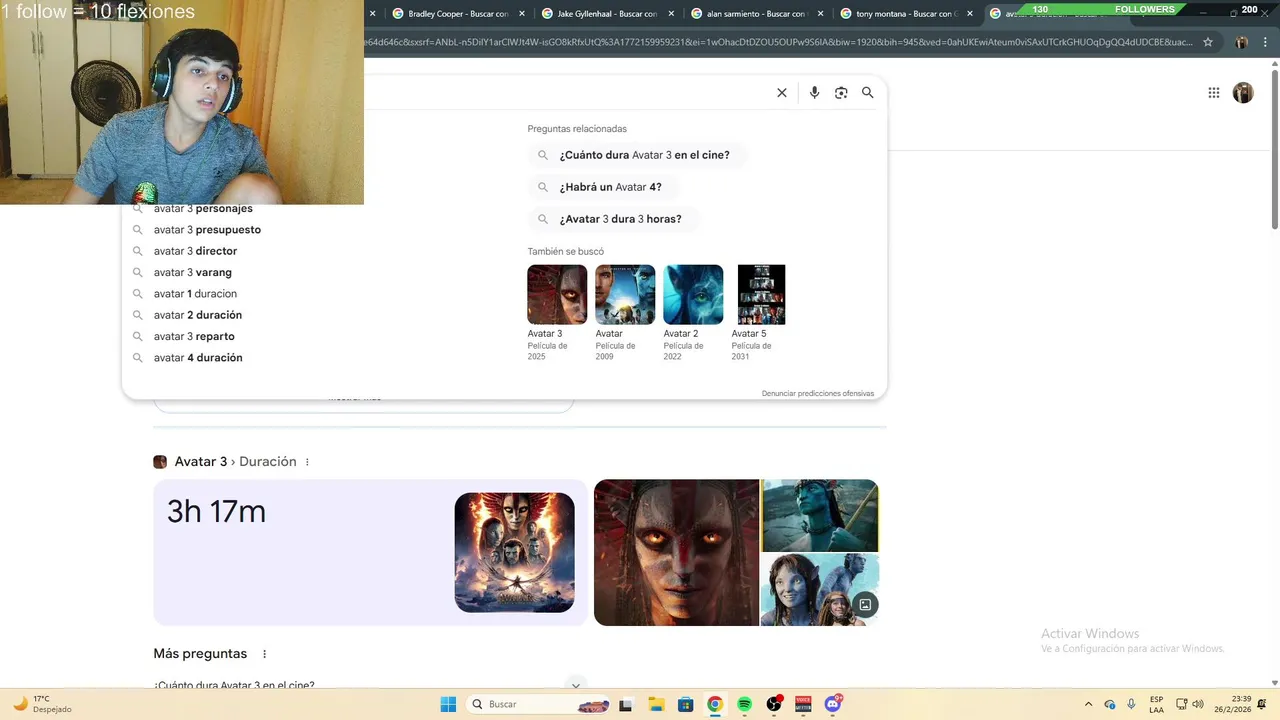This screenshot has height=720, width=1280.
Task: Switch to Chrome on the taskbar
Action: coord(715,704)
